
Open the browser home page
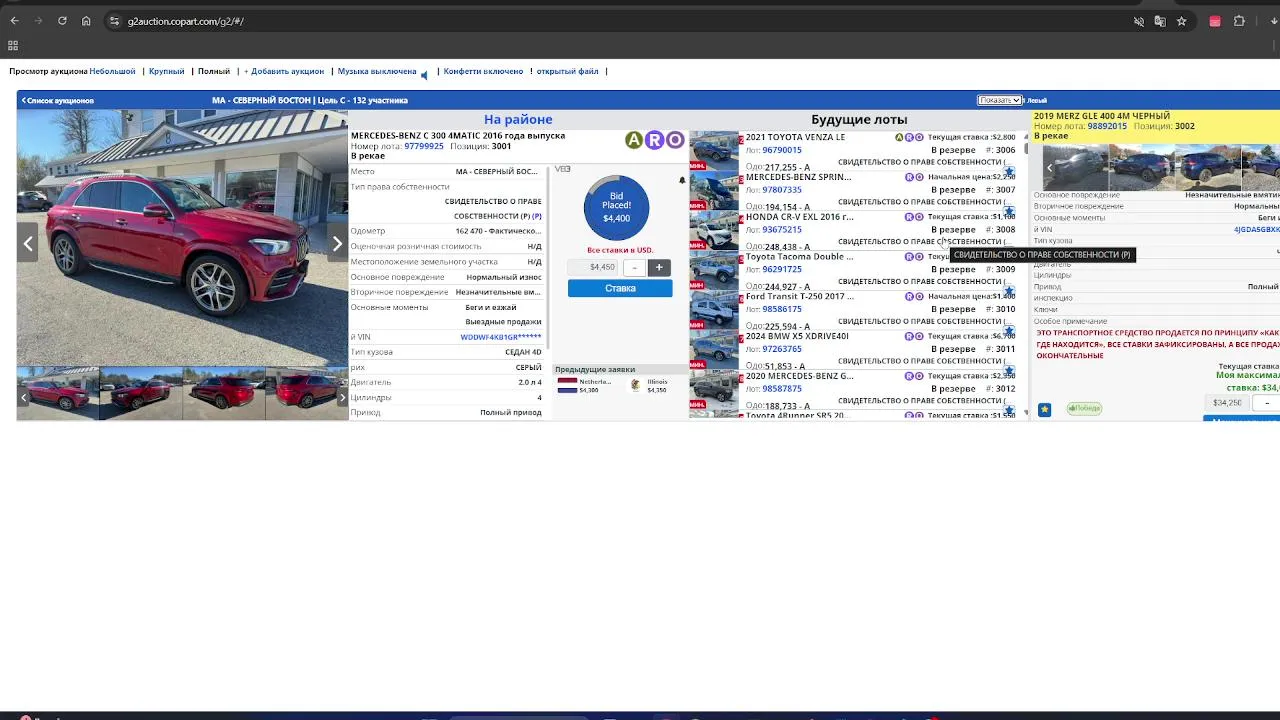86,21
